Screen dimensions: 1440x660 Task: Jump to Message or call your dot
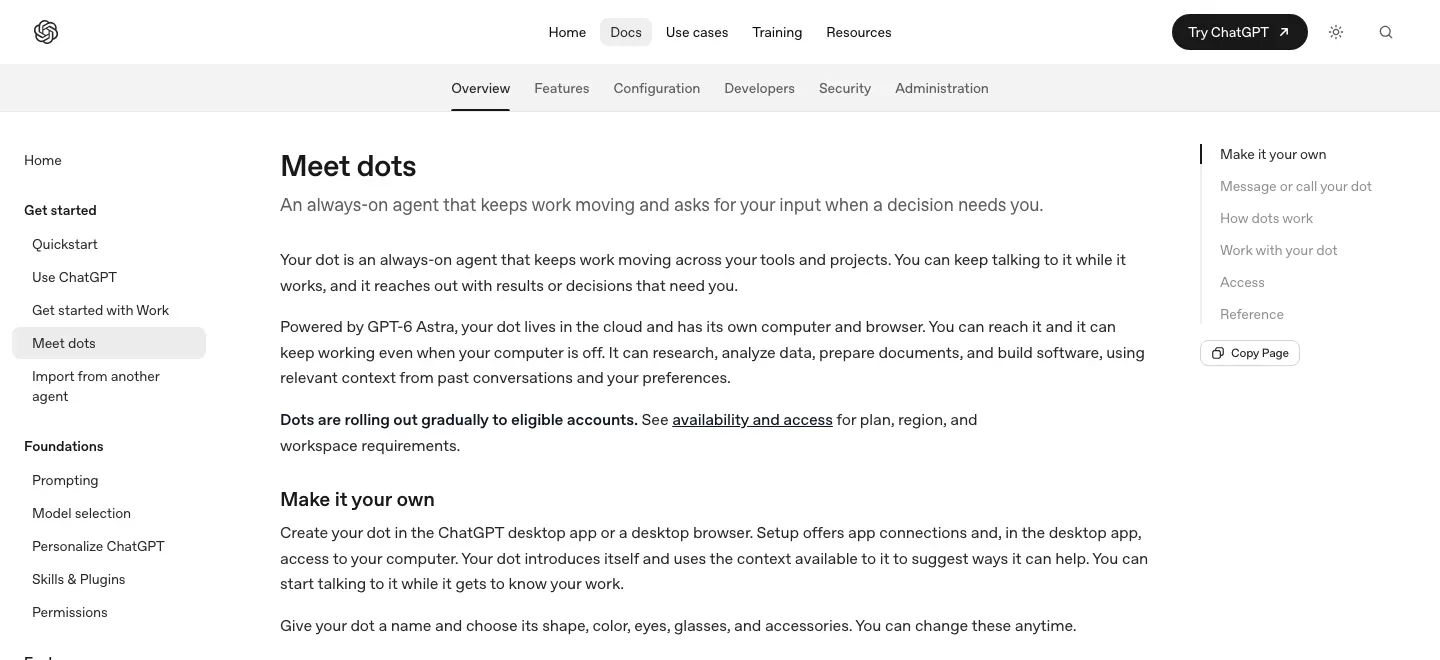pos(1296,186)
